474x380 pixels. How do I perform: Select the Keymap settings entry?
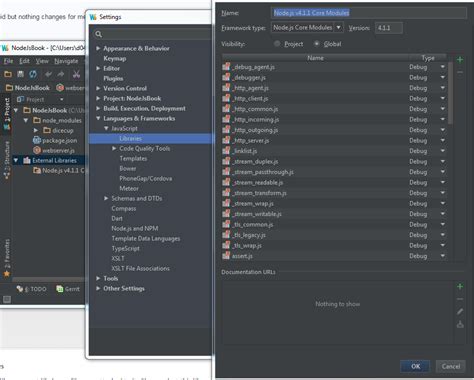click(x=115, y=58)
